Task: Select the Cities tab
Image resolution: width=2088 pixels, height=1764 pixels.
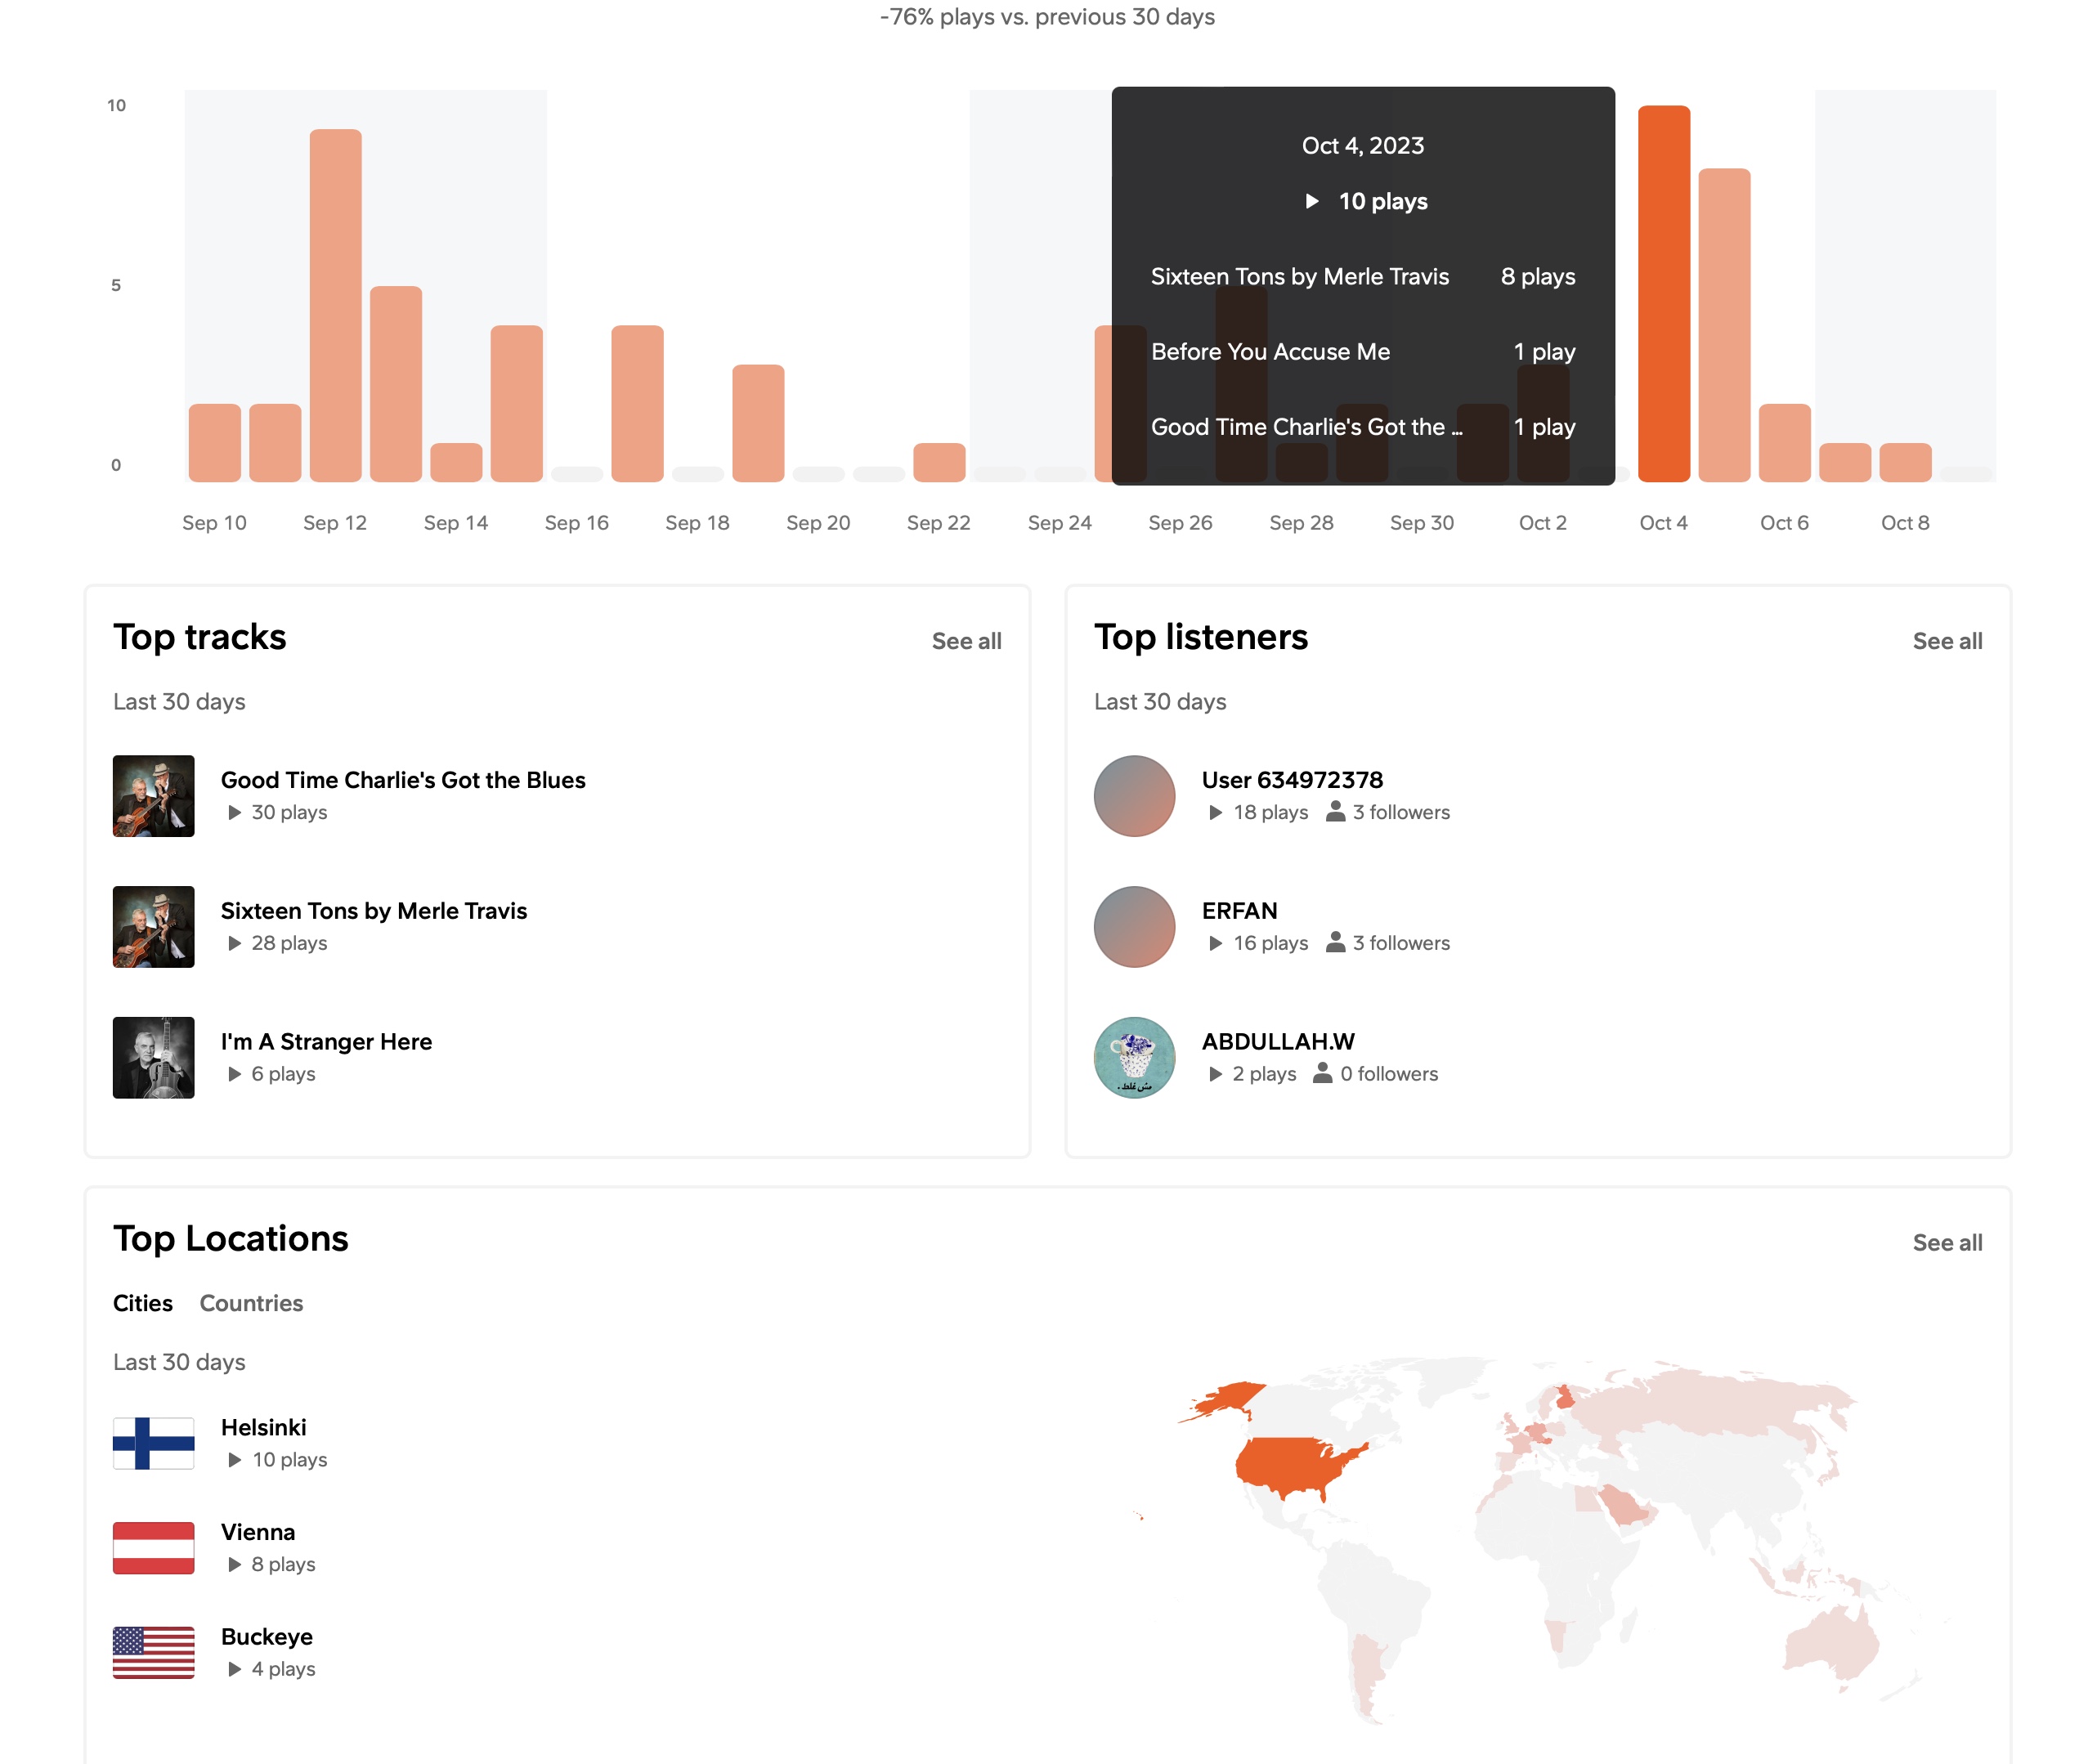Action: tap(142, 1303)
